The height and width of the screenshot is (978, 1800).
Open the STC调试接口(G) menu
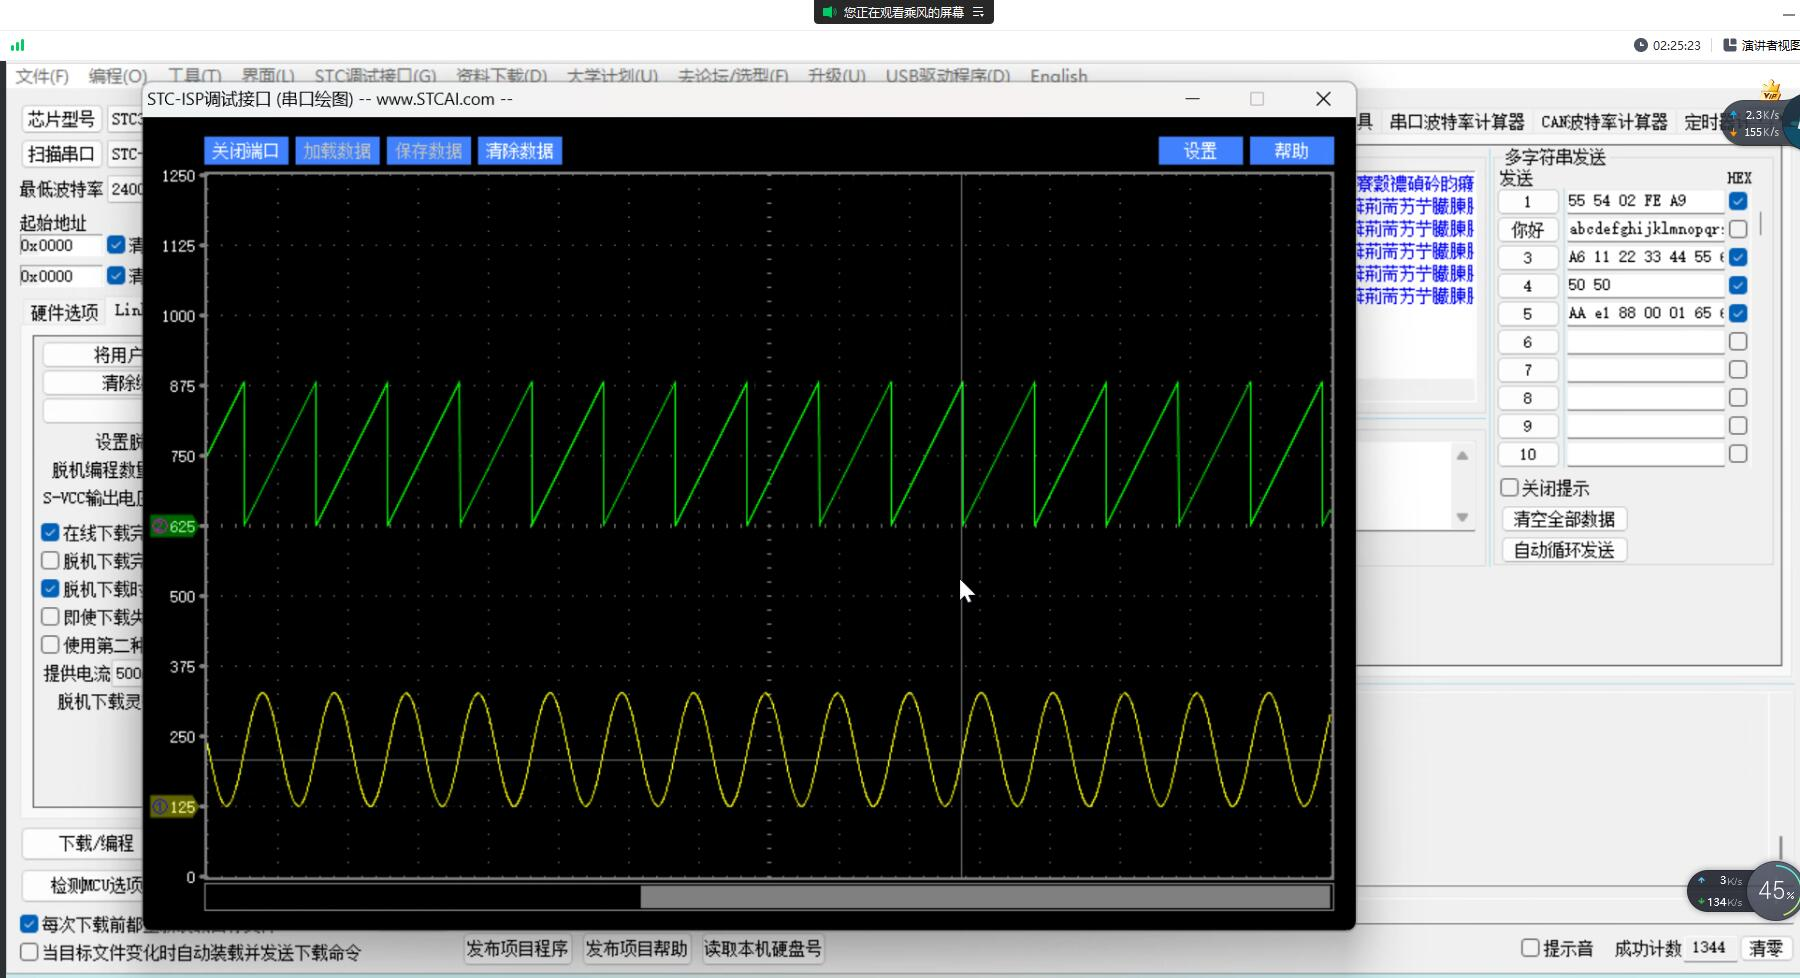click(375, 76)
